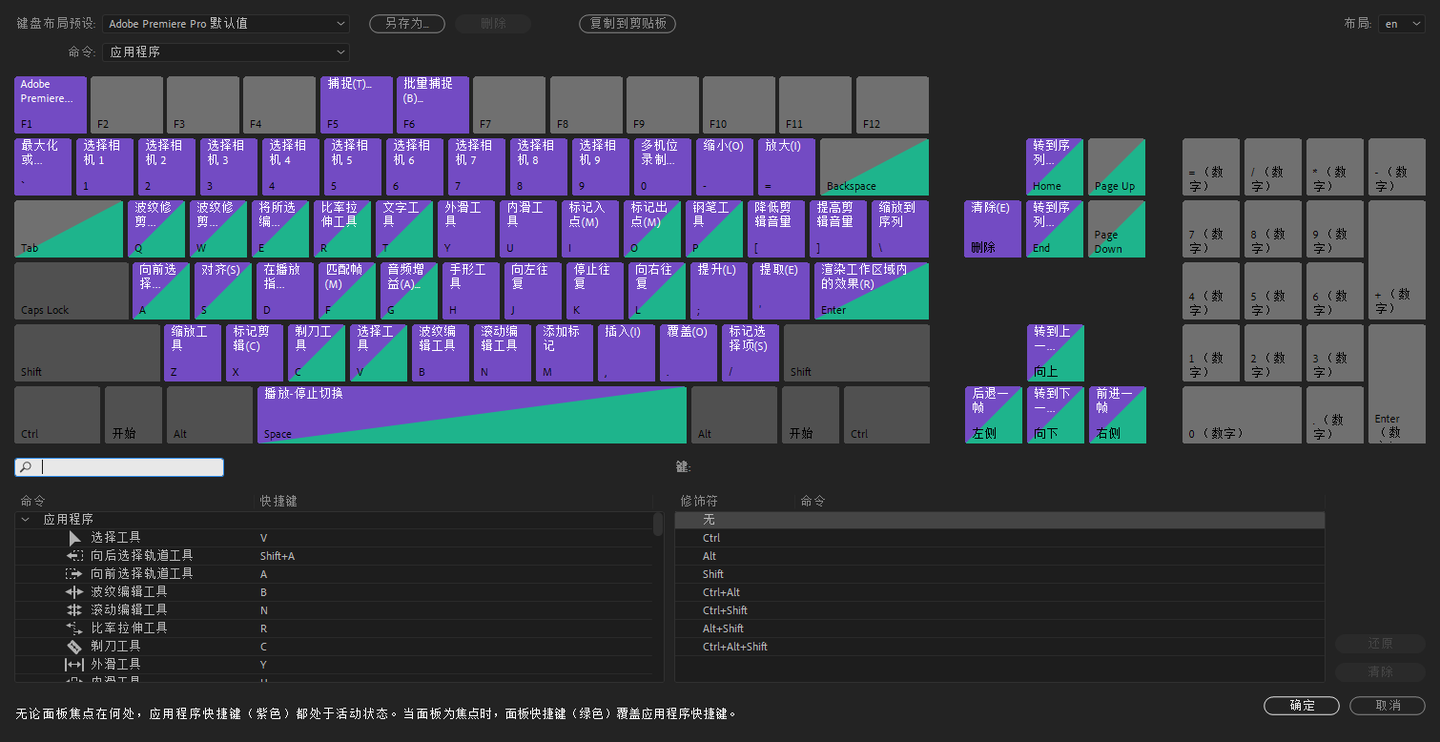
Task: Select the 无 modifier row
Action: (1000, 520)
